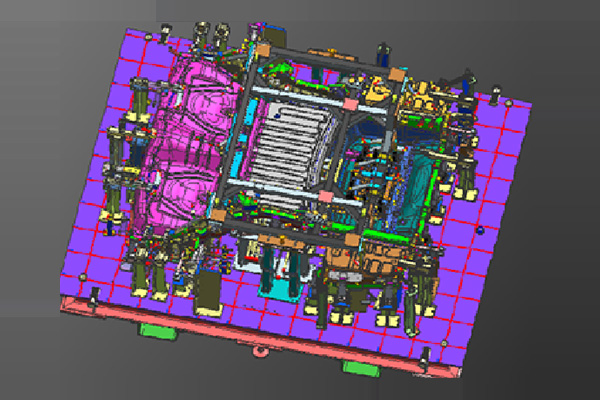This screenshot has height=400, width=600.
Task: Pick the right green foot block
Action: (362, 366)
